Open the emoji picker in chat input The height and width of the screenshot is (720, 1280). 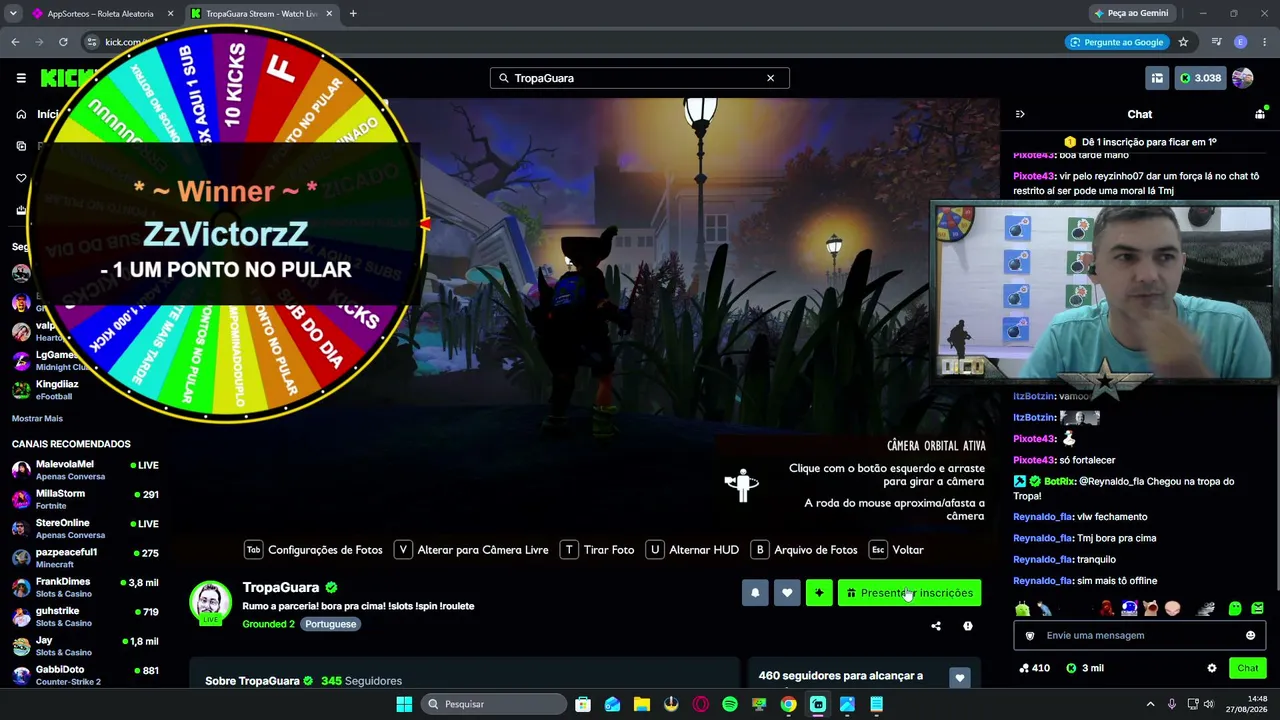1250,635
